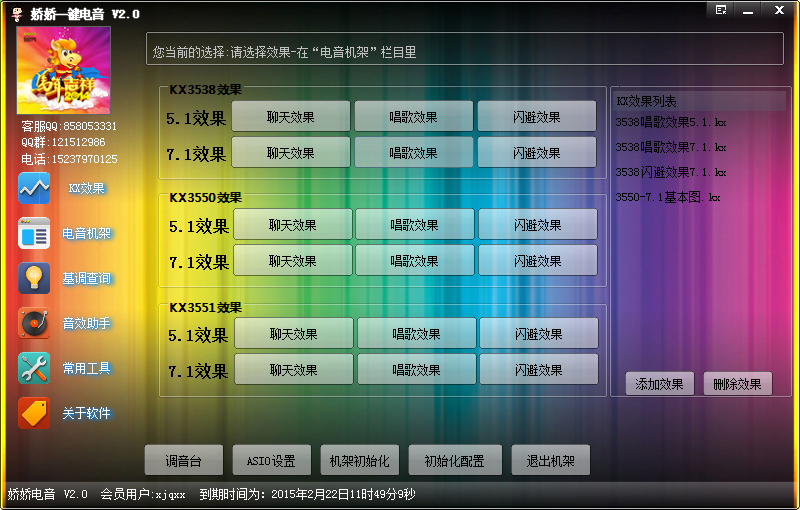The image size is (800, 510).
Task: Select 3538闪避效果7.1.kx list entry
Action: coord(671,172)
